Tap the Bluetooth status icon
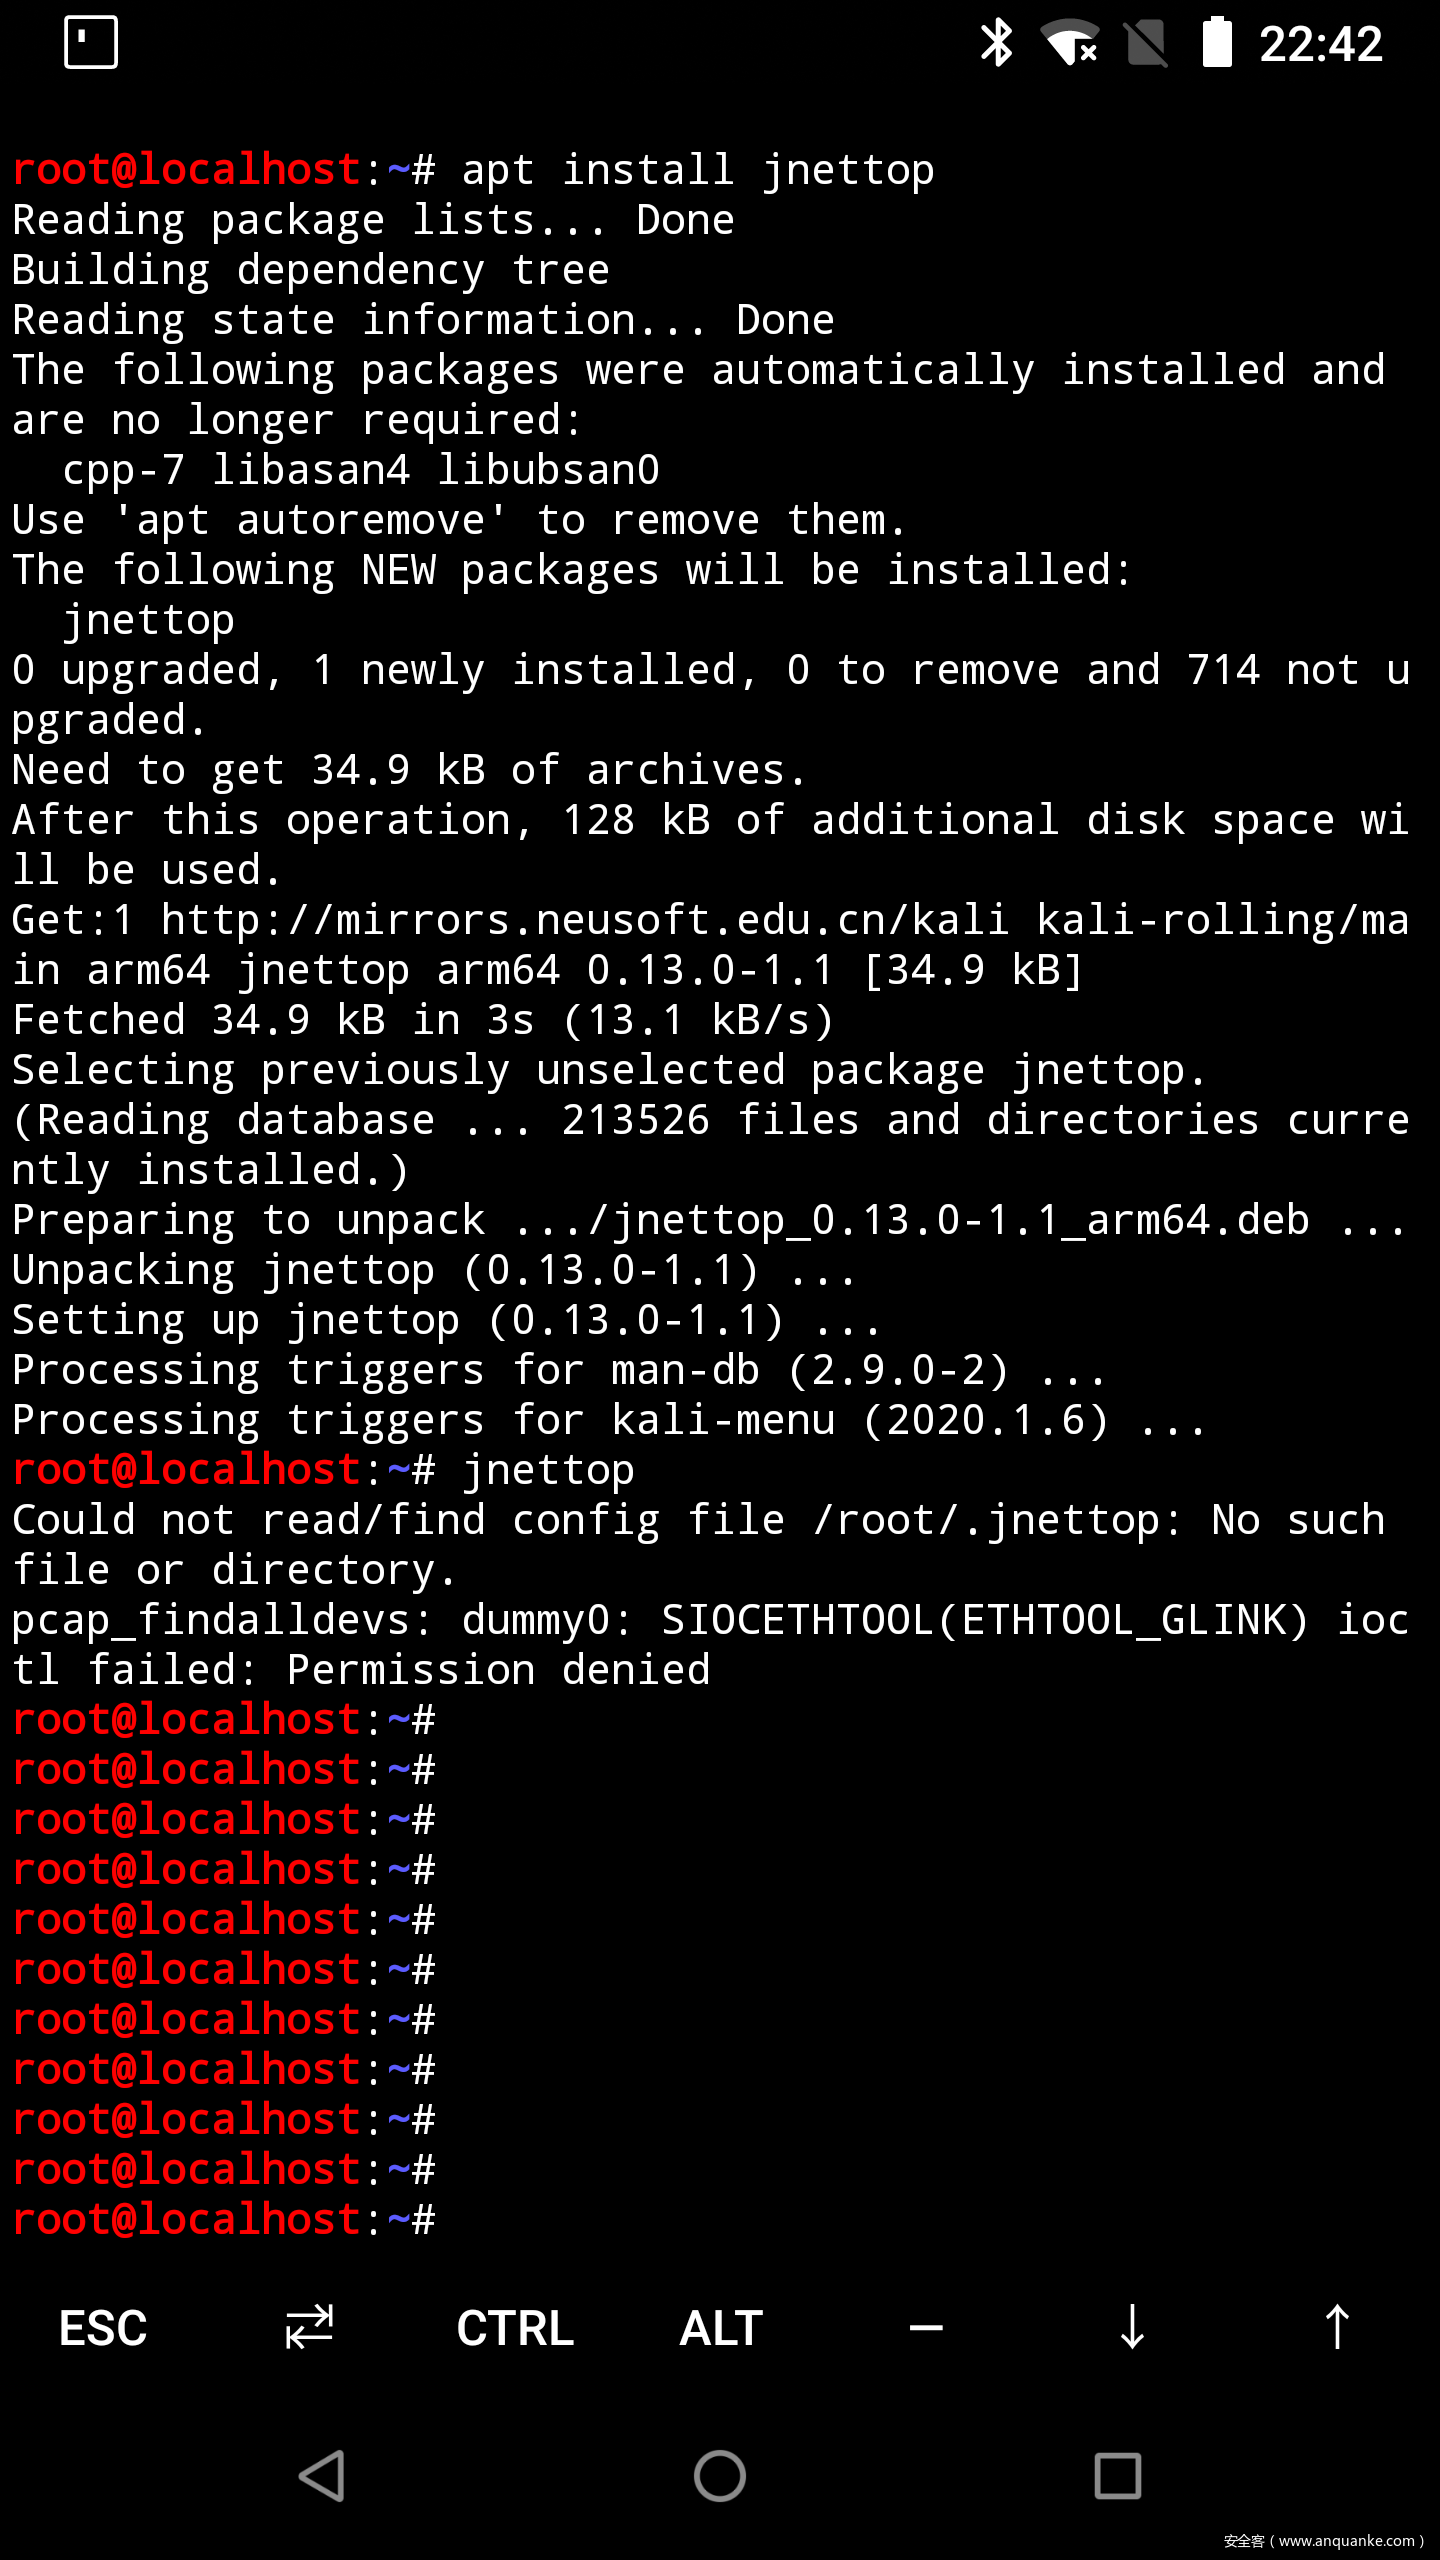Image resolution: width=1440 pixels, height=2560 pixels. pyautogui.click(x=996, y=44)
